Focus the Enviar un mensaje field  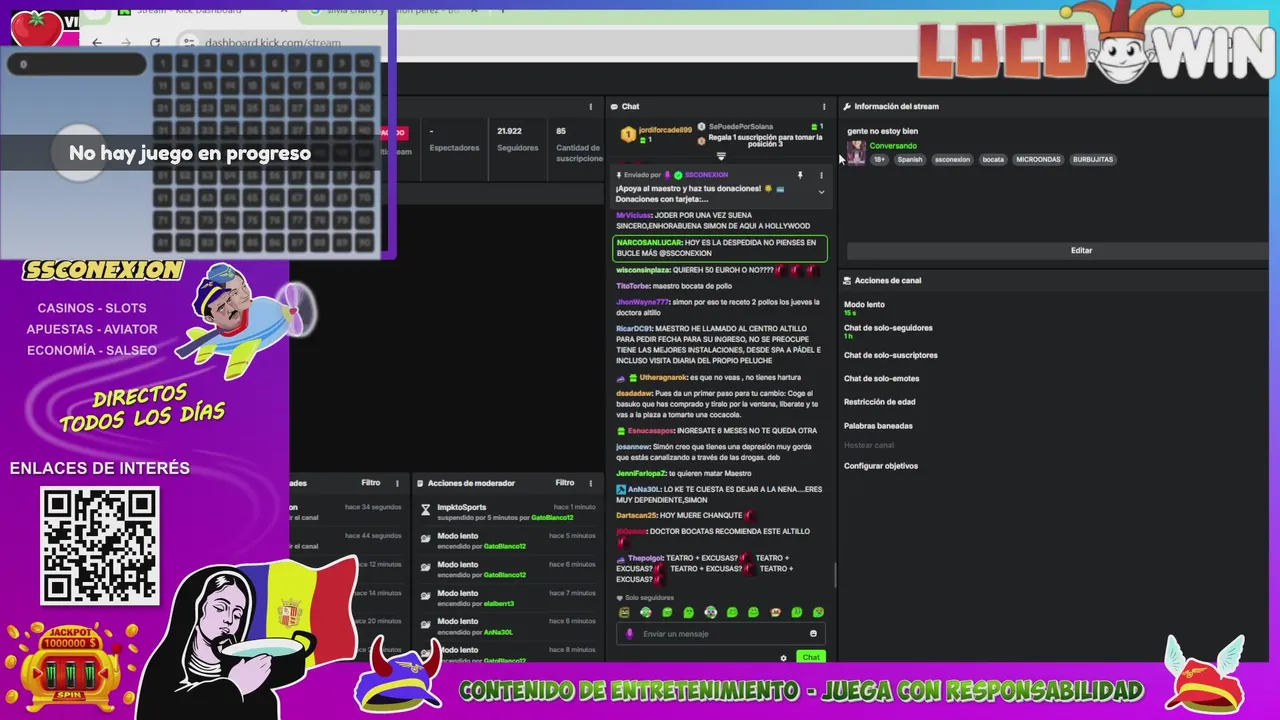coord(720,633)
